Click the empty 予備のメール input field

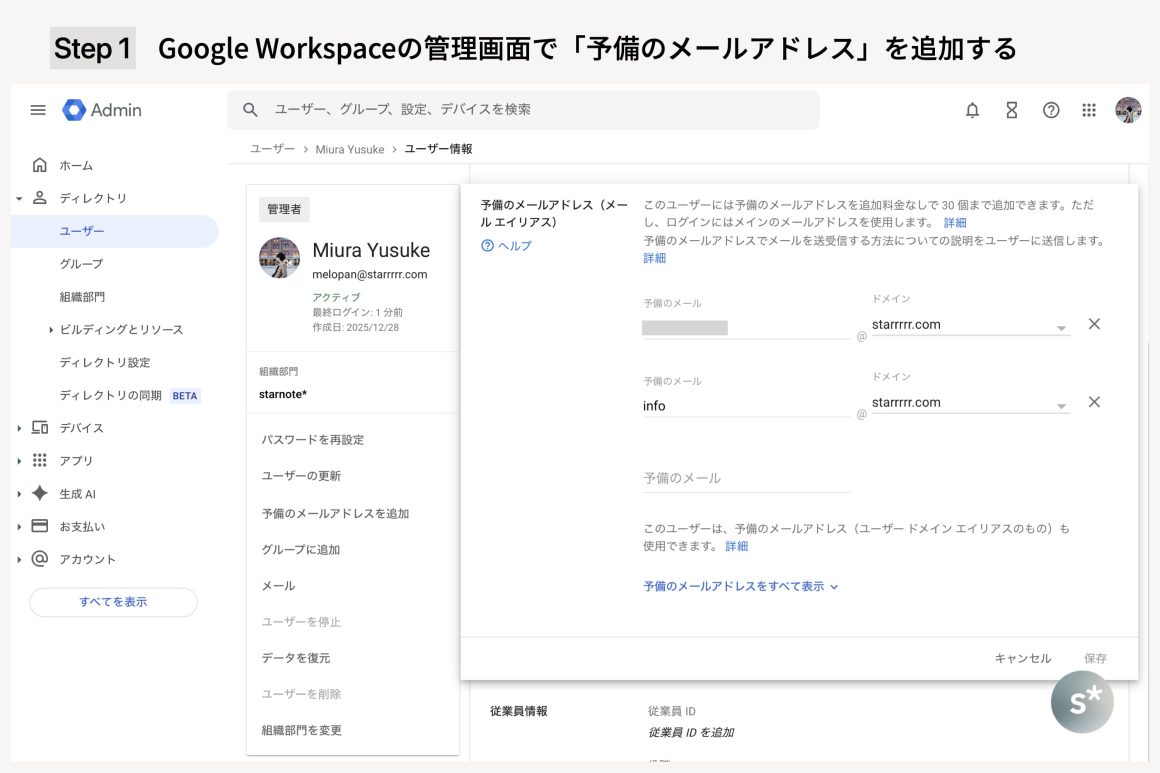pos(745,478)
